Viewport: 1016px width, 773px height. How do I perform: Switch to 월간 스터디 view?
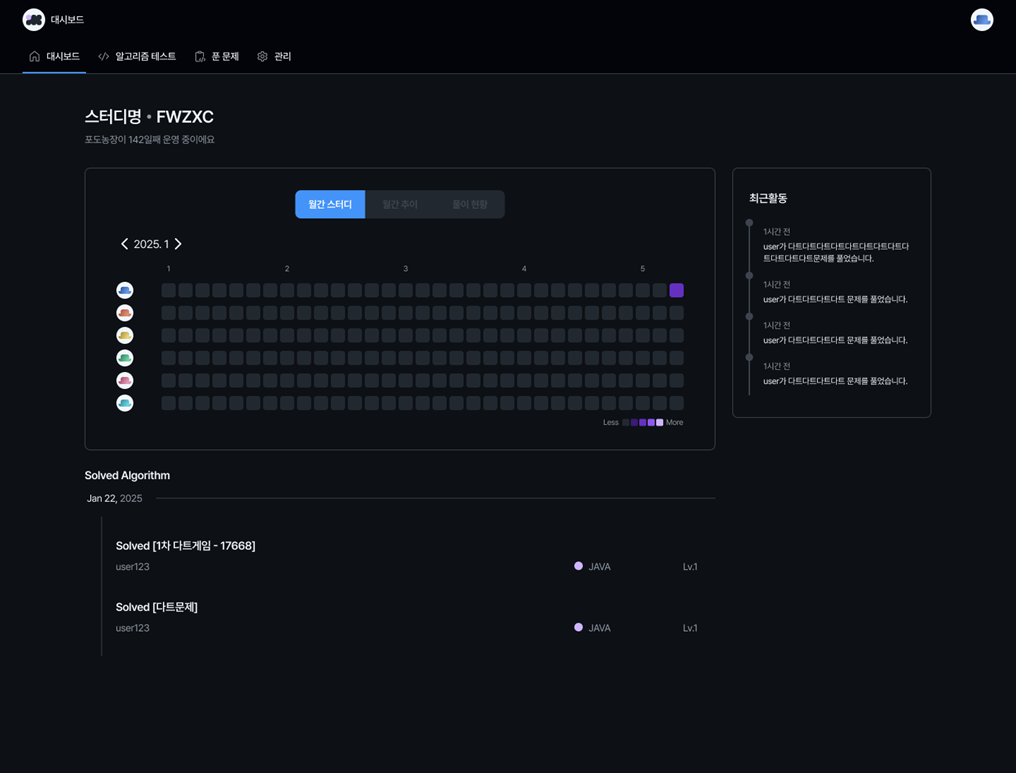[x=330, y=204]
